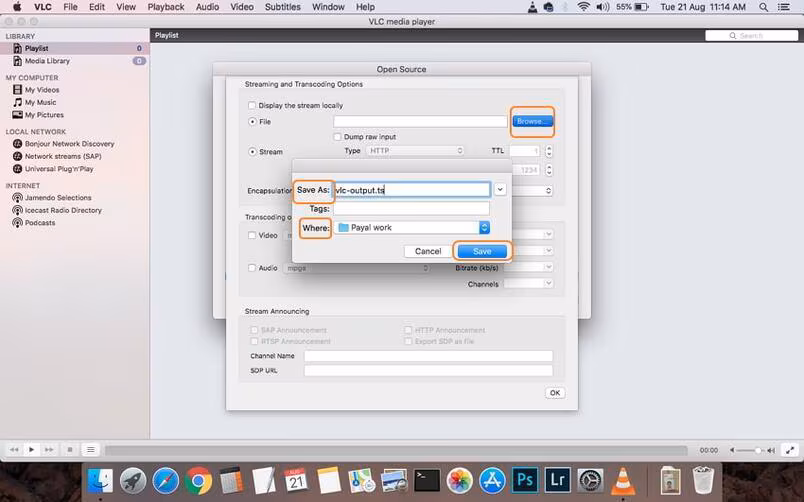Click Cancel in the save dialog
The width and height of the screenshot is (804, 502).
pyautogui.click(x=428, y=251)
